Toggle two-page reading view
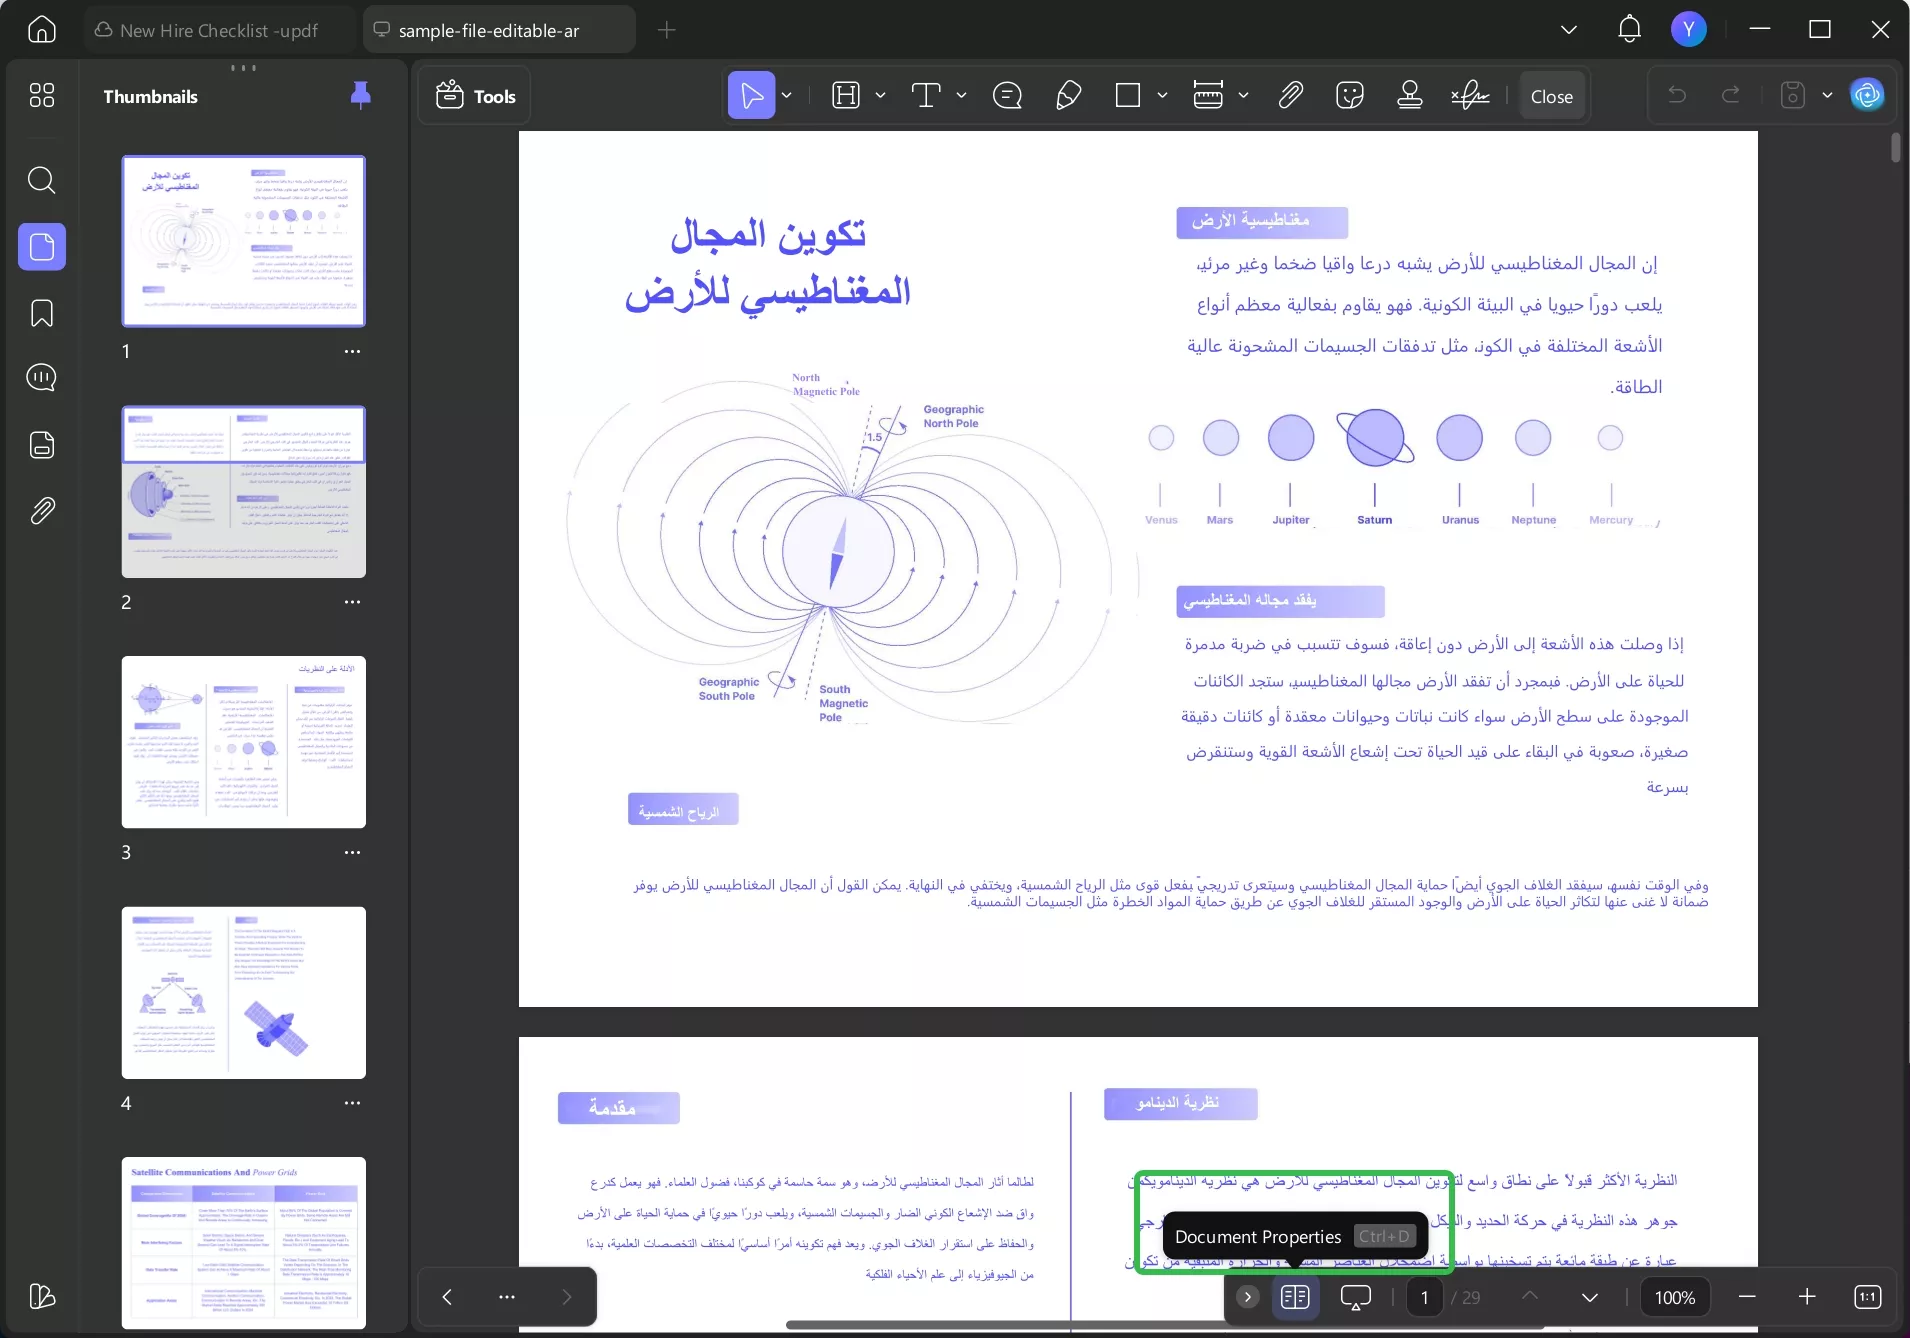This screenshot has height=1338, width=1910. (x=1295, y=1297)
